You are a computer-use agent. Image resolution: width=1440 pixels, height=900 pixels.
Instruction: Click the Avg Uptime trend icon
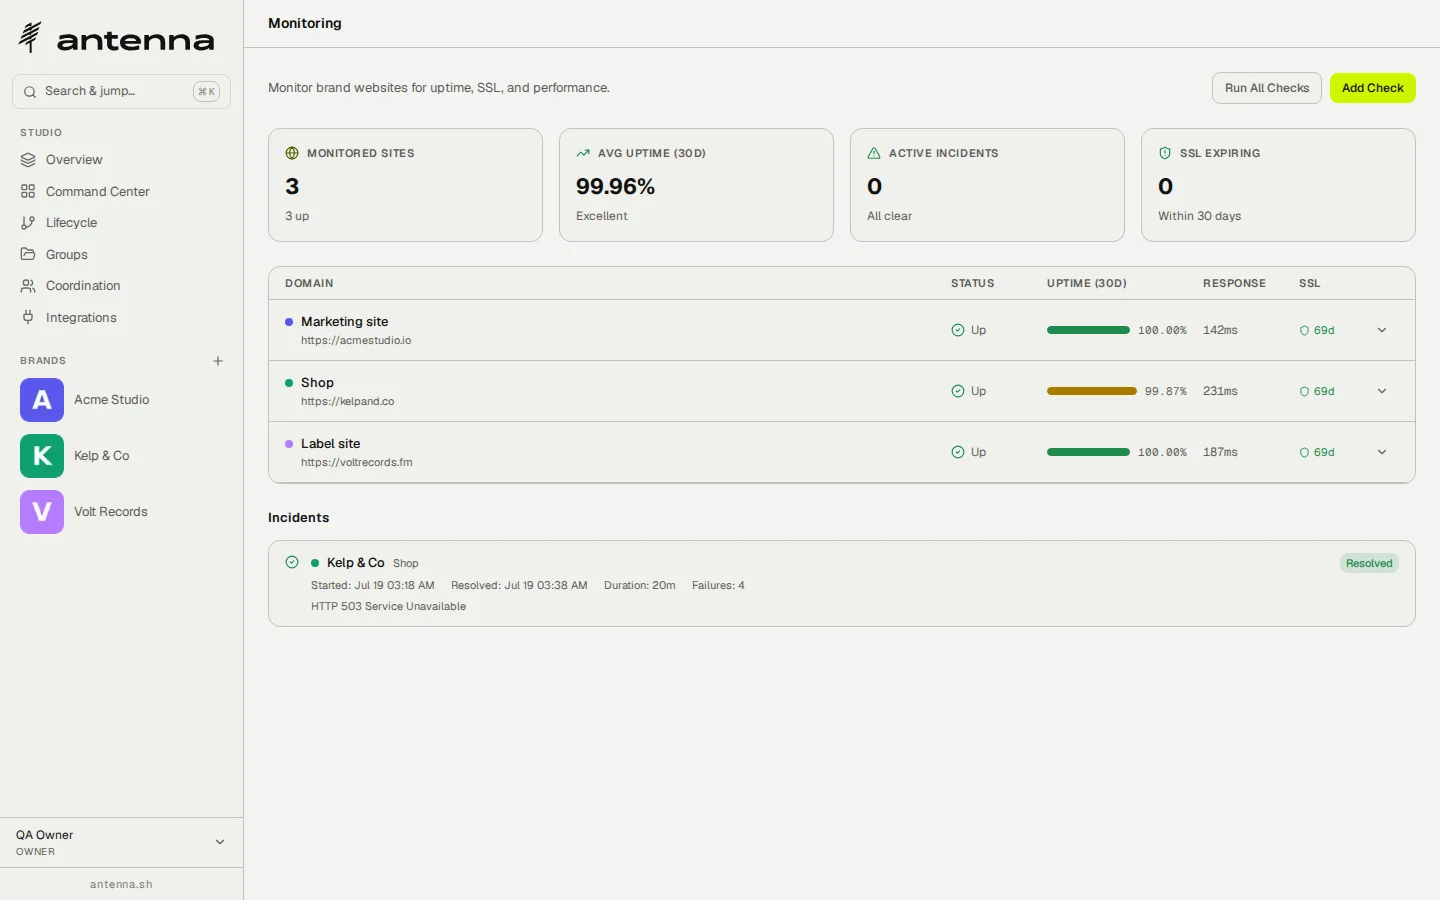tap(583, 153)
